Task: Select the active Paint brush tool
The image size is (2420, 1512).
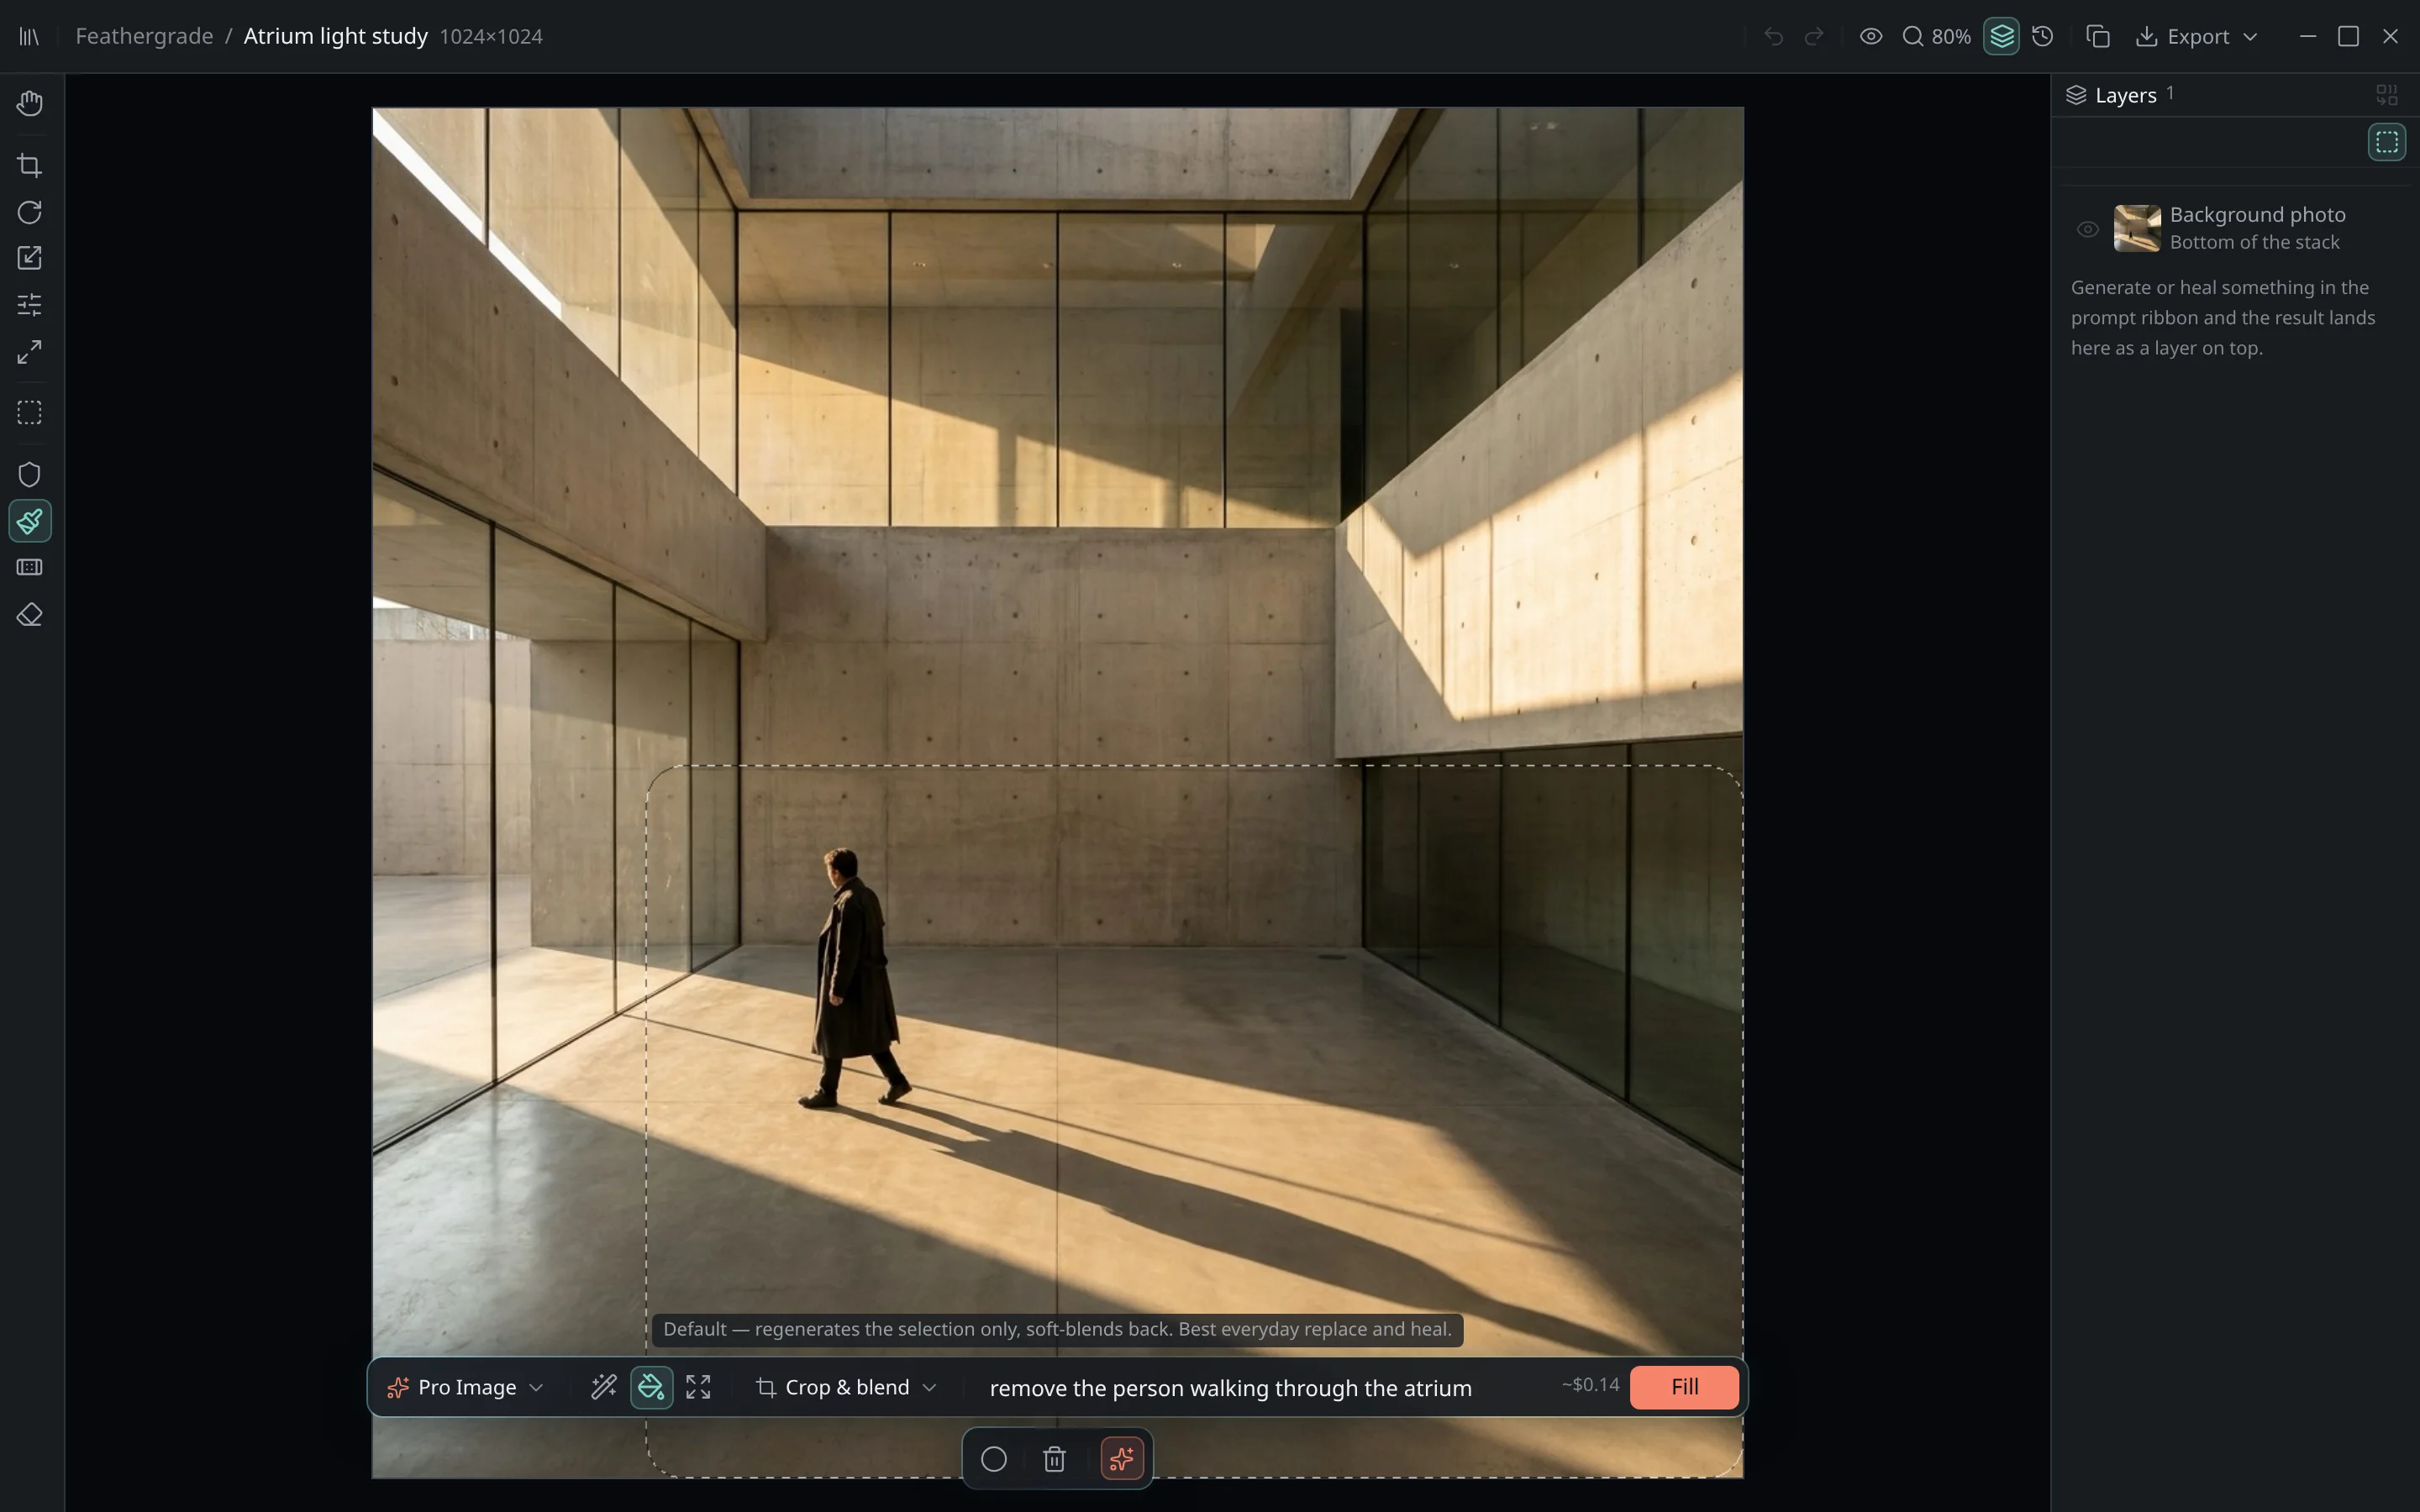Action: point(30,521)
